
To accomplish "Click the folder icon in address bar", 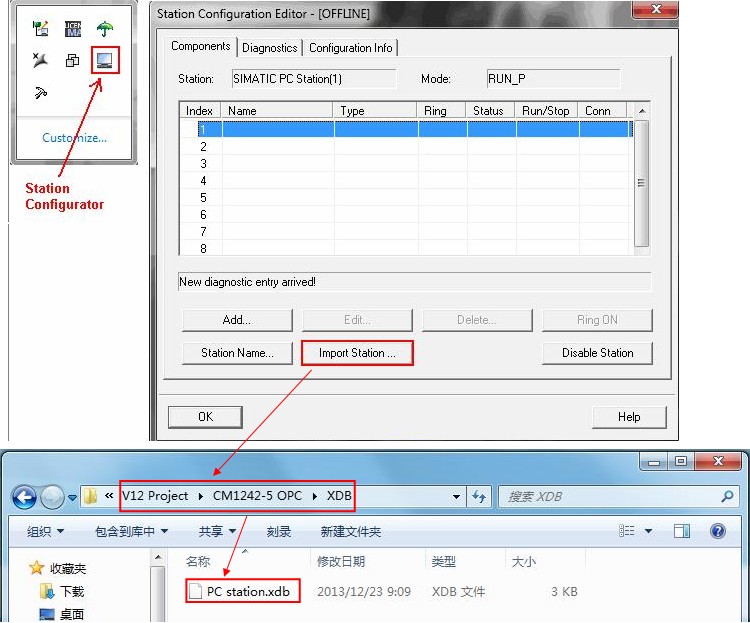I will 90,496.
